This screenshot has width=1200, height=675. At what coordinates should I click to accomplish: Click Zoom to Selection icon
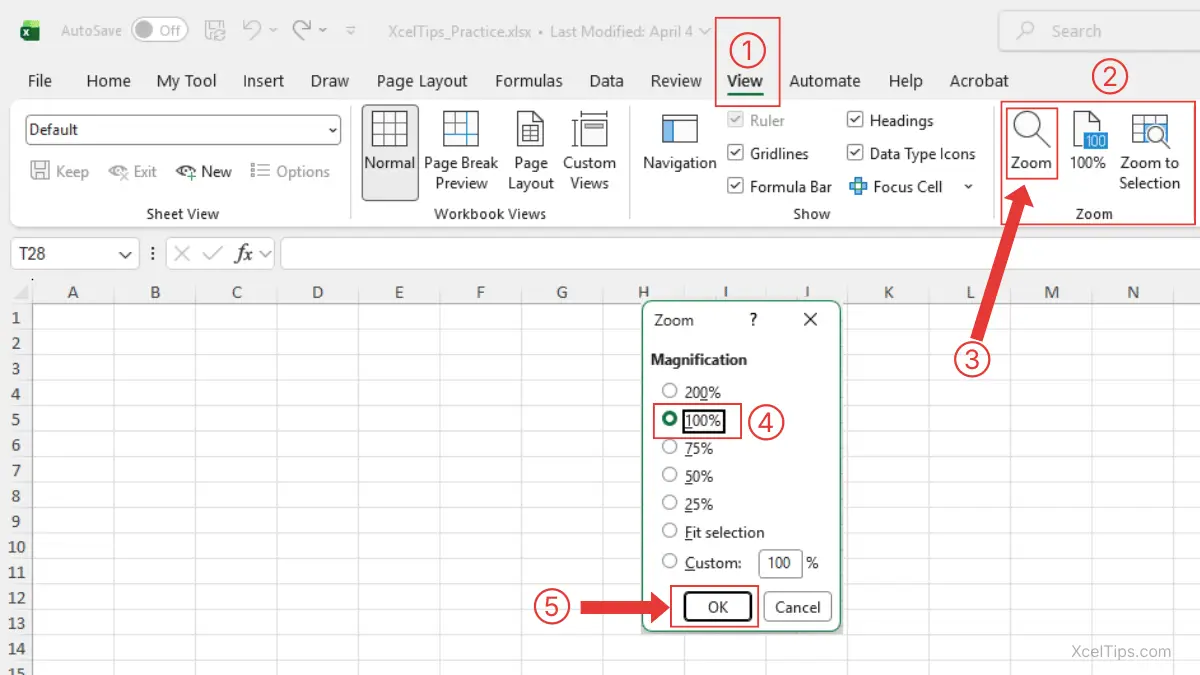tap(1149, 150)
